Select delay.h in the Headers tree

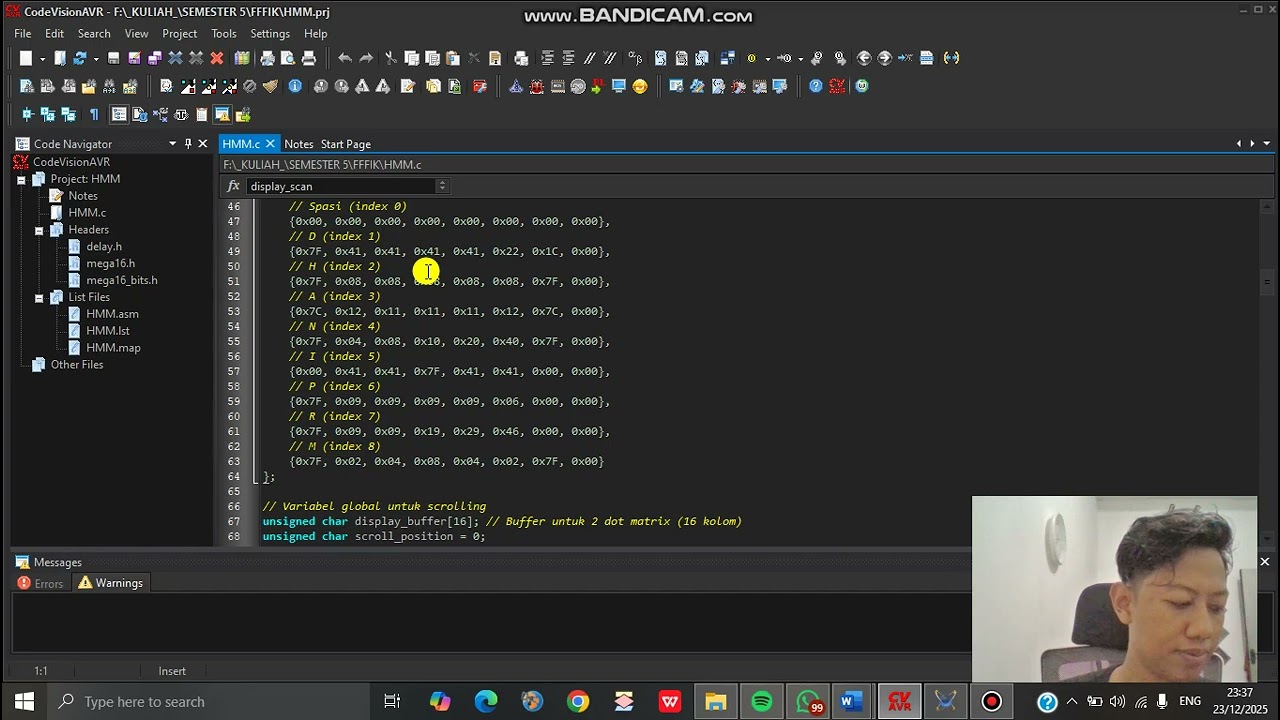coord(104,246)
